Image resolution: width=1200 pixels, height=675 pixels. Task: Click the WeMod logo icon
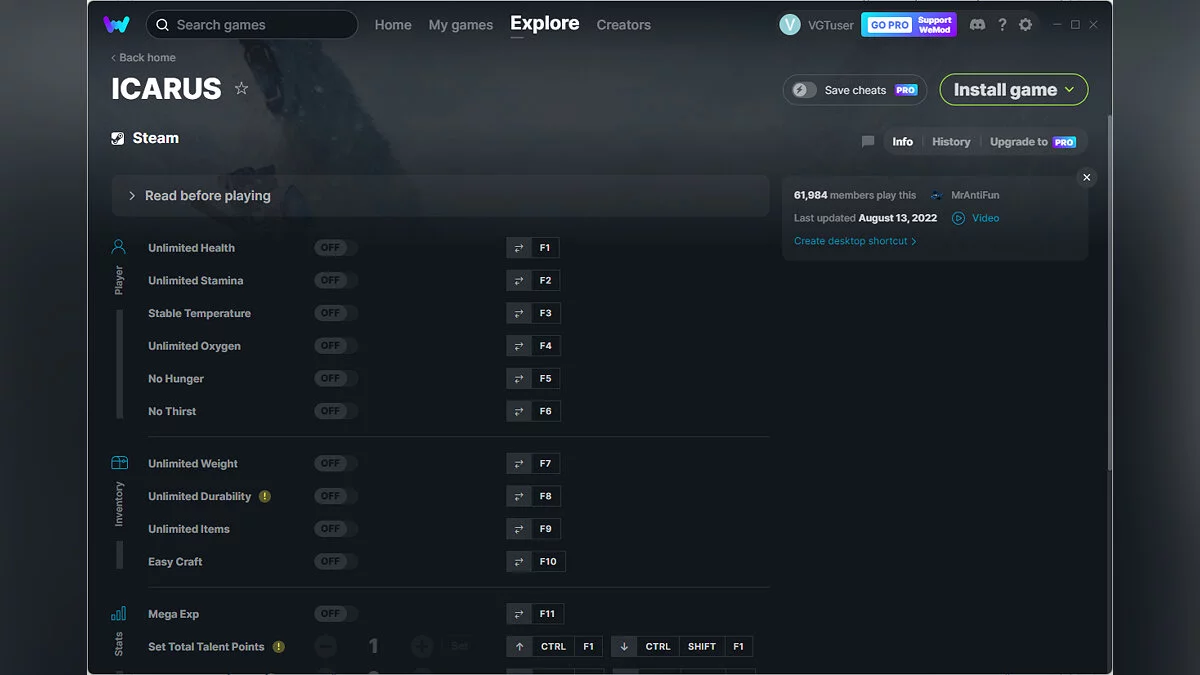click(116, 25)
